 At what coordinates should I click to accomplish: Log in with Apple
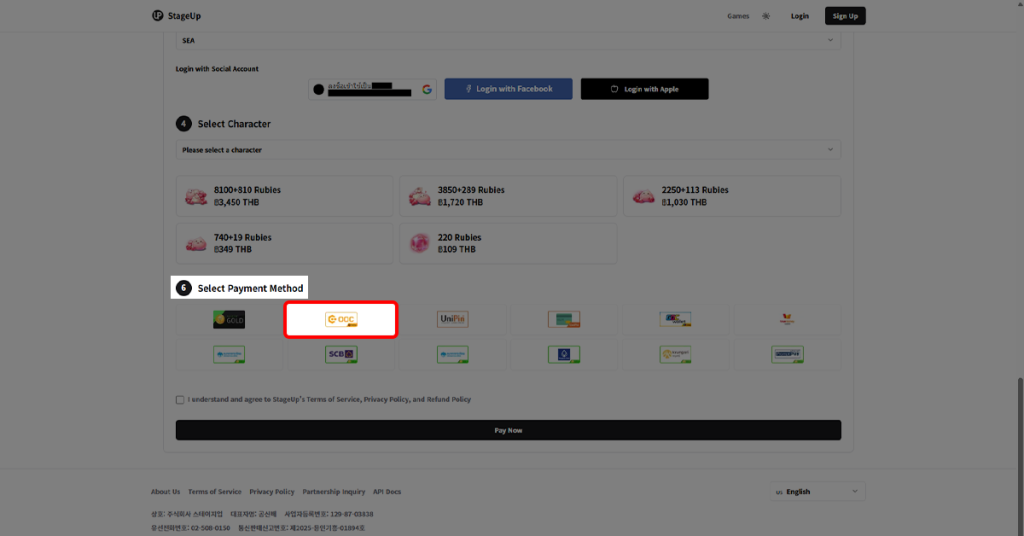(644, 89)
